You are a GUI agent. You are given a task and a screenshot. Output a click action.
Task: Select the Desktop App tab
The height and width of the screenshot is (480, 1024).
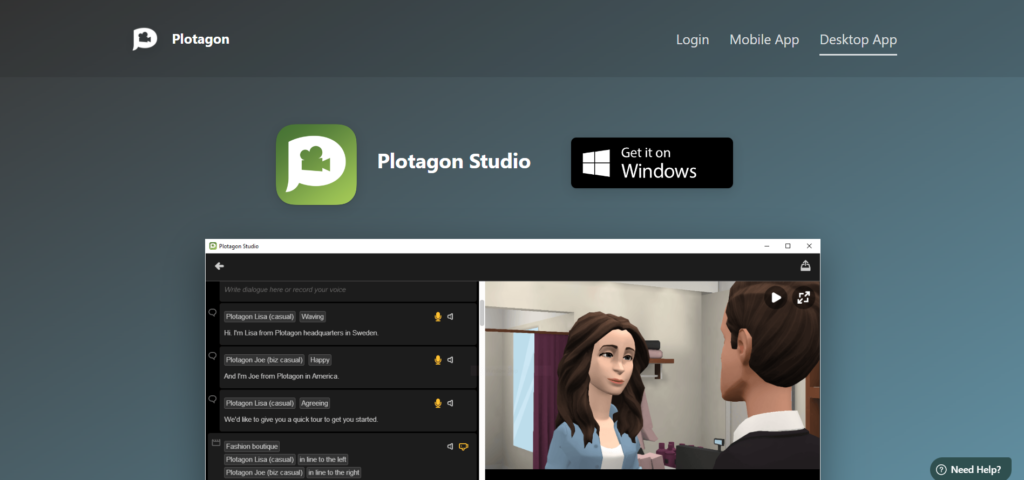858,40
